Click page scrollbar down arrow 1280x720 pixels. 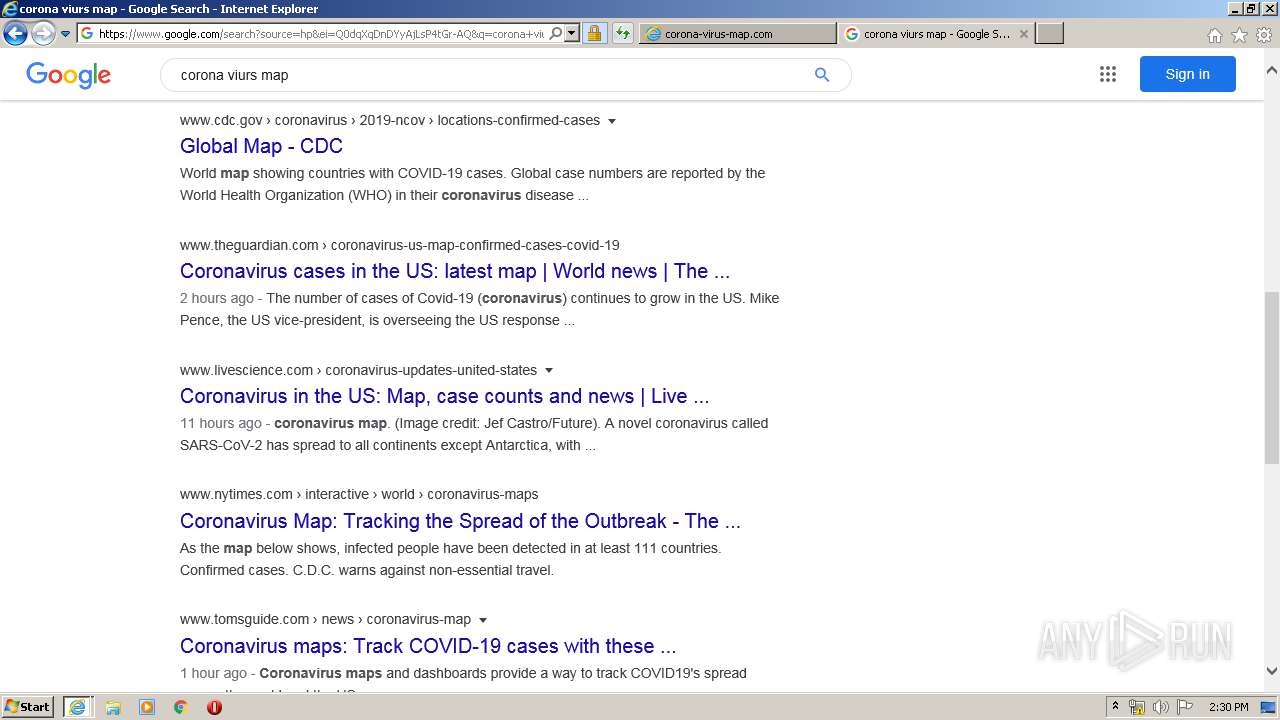1272,671
